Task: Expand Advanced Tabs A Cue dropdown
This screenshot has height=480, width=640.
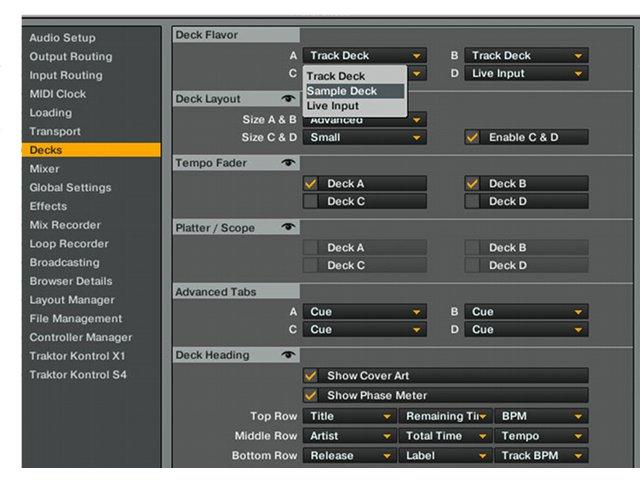Action: 364,312
